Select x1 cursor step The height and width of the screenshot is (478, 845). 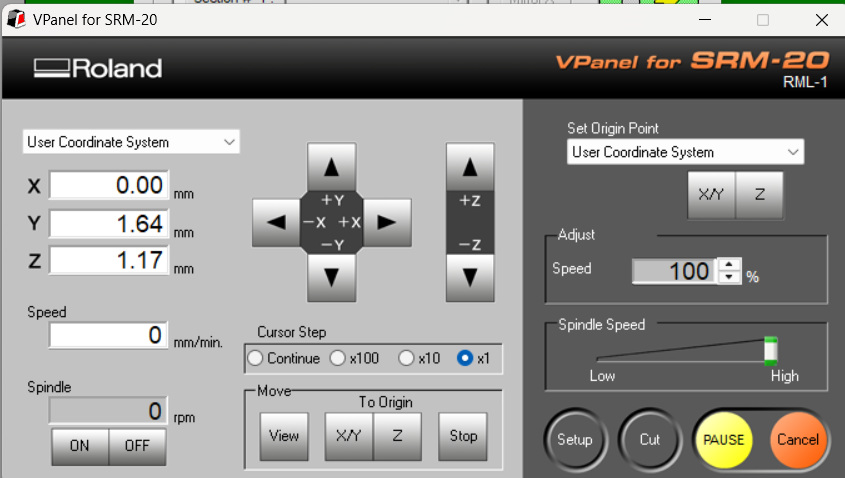(x=473, y=358)
